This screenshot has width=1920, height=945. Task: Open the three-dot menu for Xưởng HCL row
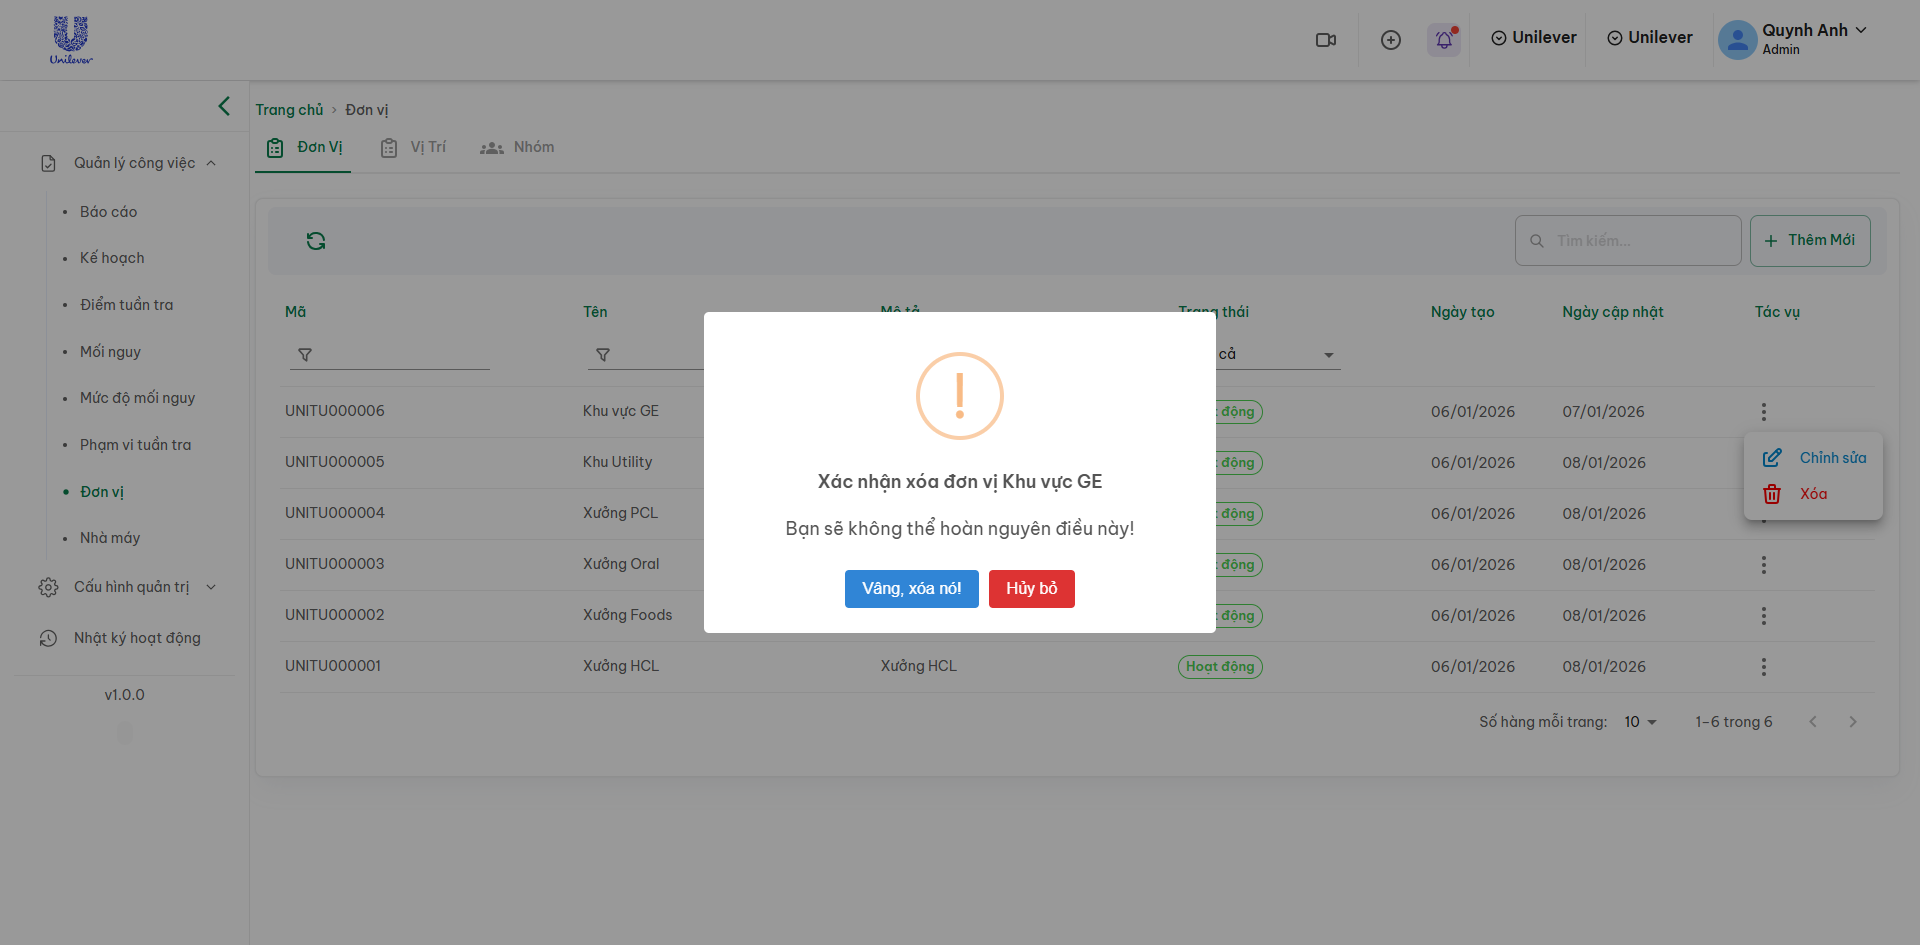click(x=1763, y=667)
